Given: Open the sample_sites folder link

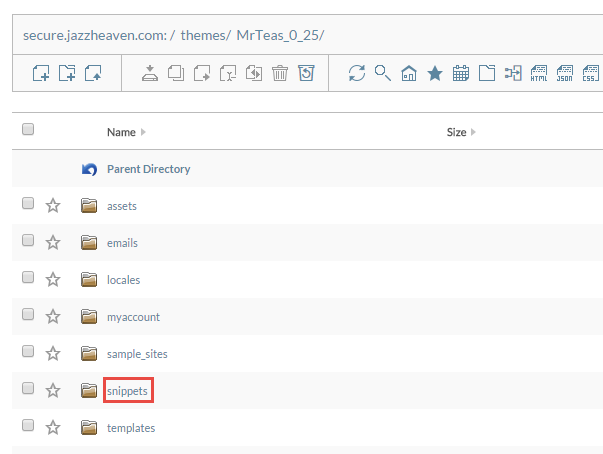Looking at the screenshot, I should pyautogui.click(x=137, y=354).
